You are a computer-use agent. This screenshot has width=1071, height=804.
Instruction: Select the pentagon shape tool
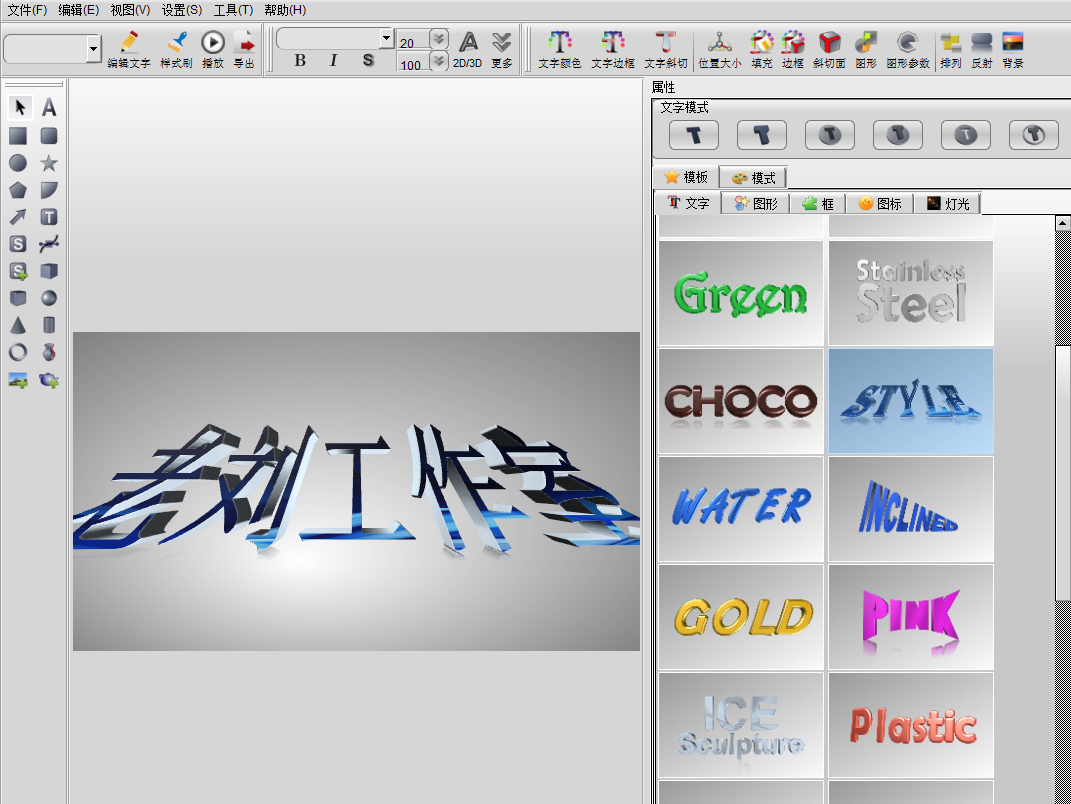(18, 190)
